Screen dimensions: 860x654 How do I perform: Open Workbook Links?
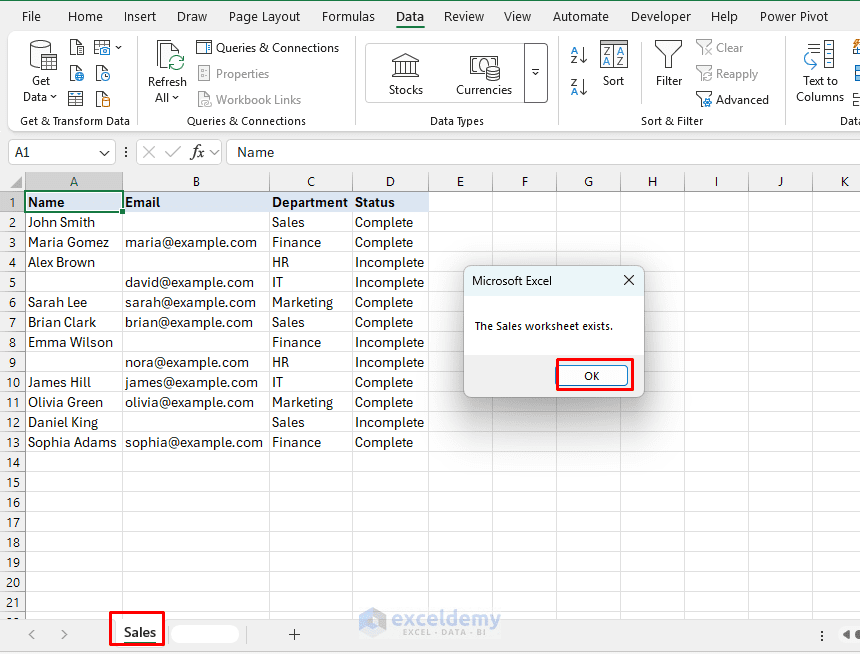[250, 99]
